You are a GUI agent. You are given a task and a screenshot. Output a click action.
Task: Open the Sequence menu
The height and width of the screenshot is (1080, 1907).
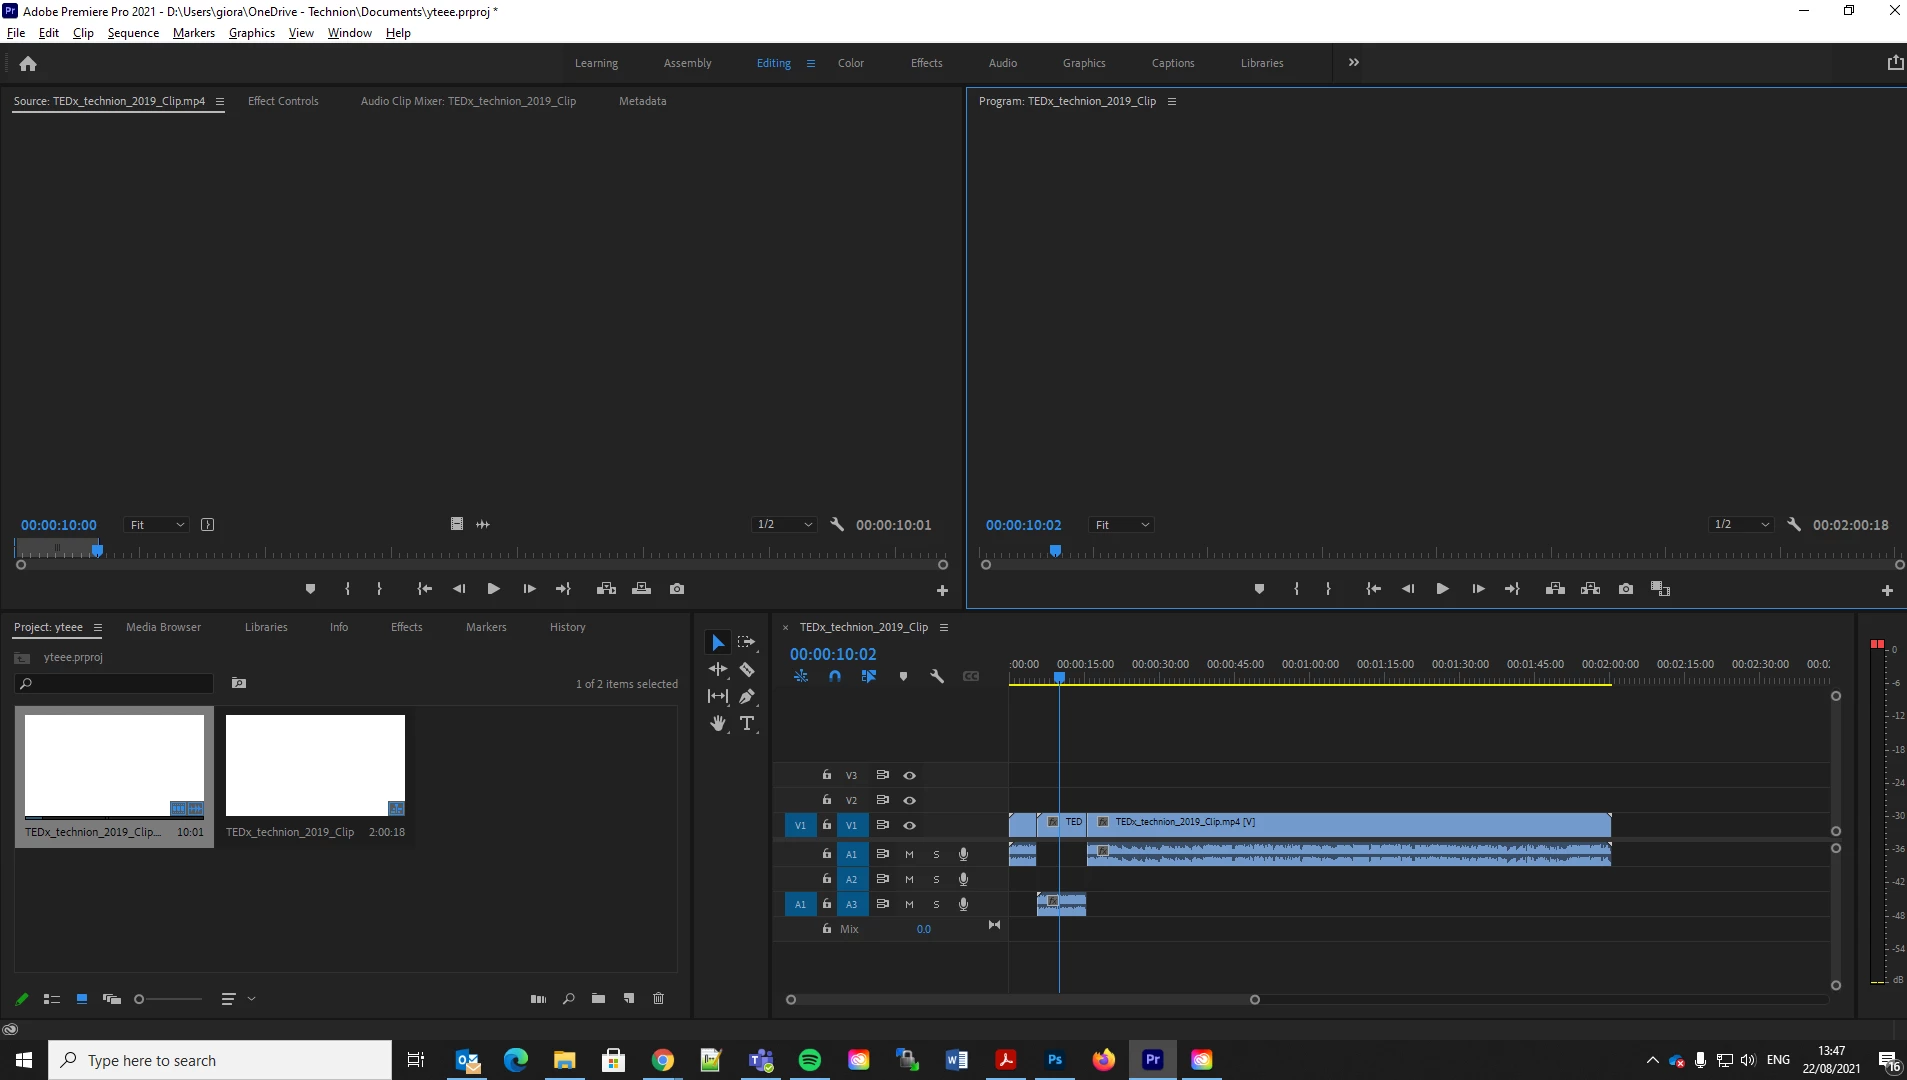coord(133,33)
